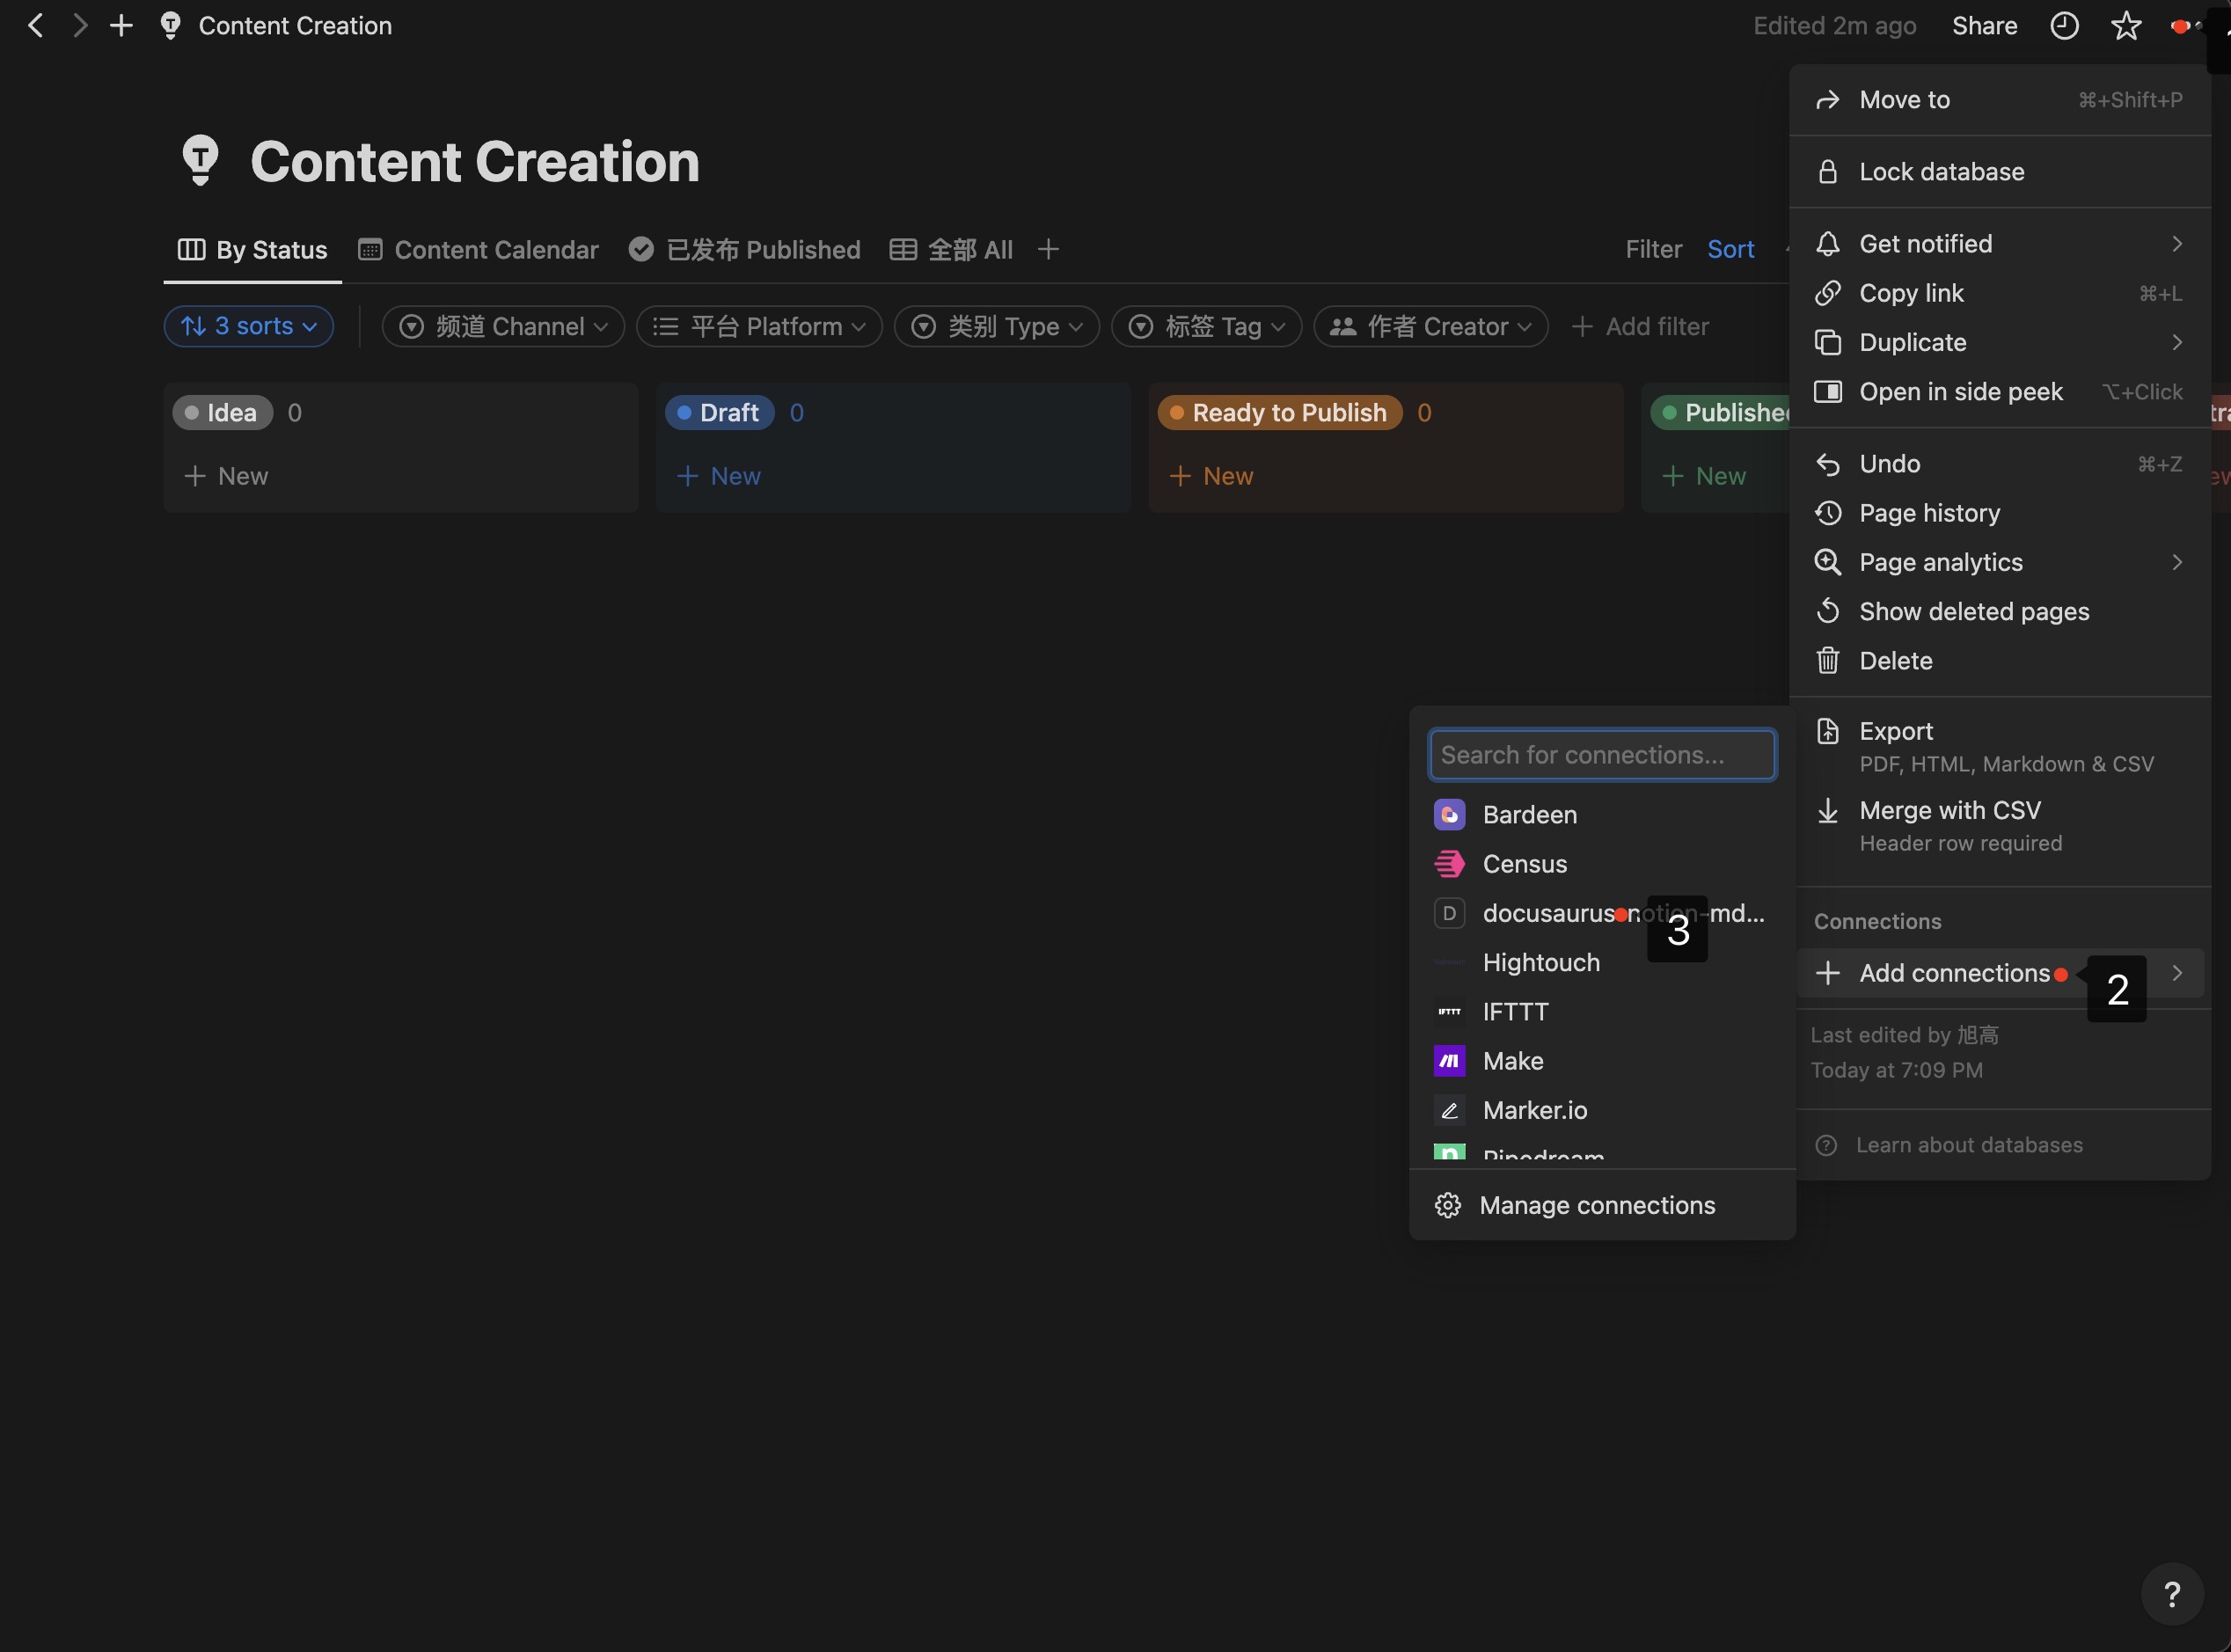Lock database from the menu
The width and height of the screenshot is (2231, 1652).
point(1941,172)
